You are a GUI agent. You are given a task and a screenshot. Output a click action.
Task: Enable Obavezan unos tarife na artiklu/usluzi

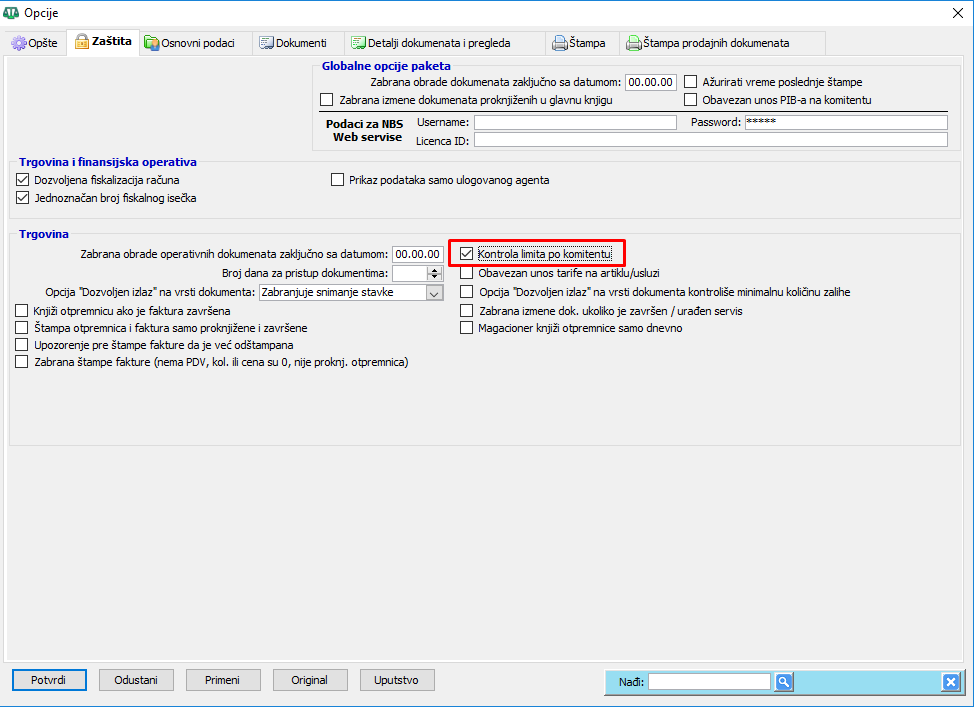467,273
